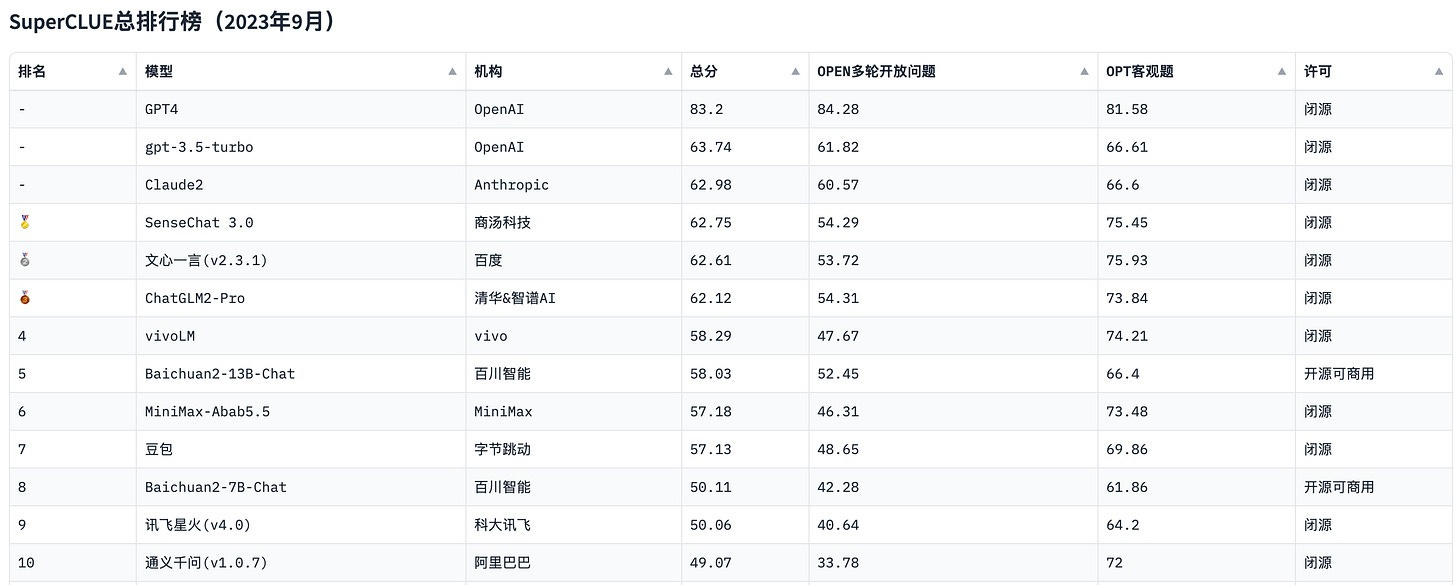Select the MiniMax-Abab5.5 model cell
Viewport: 1456px width, 585px height.
click(x=301, y=412)
